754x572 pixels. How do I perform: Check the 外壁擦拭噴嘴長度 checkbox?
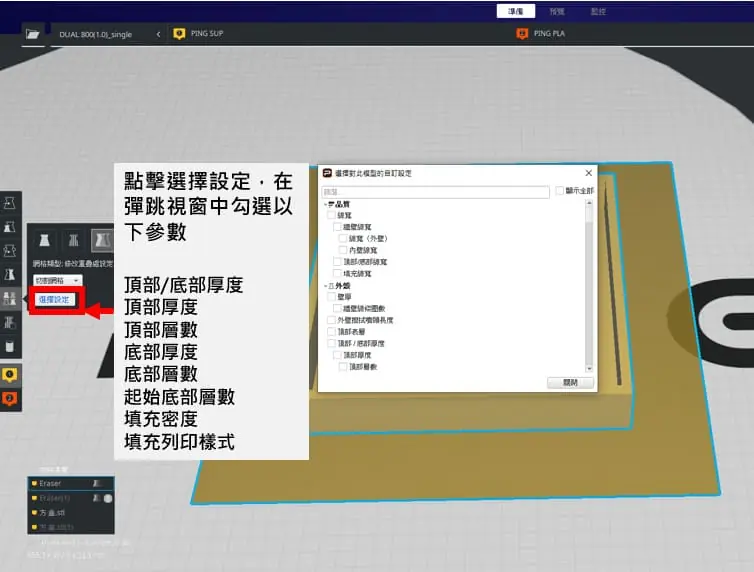point(331,320)
